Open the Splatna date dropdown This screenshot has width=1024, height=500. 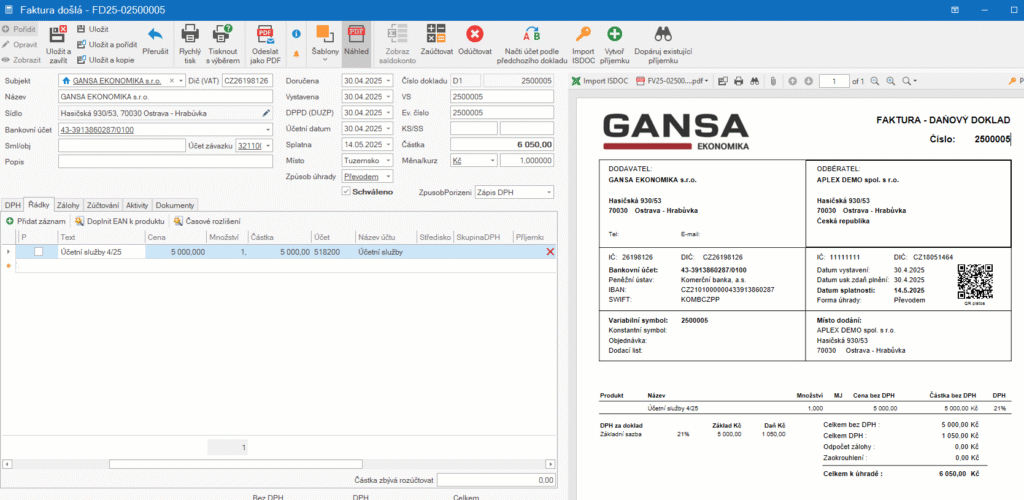pyautogui.click(x=389, y=144)
